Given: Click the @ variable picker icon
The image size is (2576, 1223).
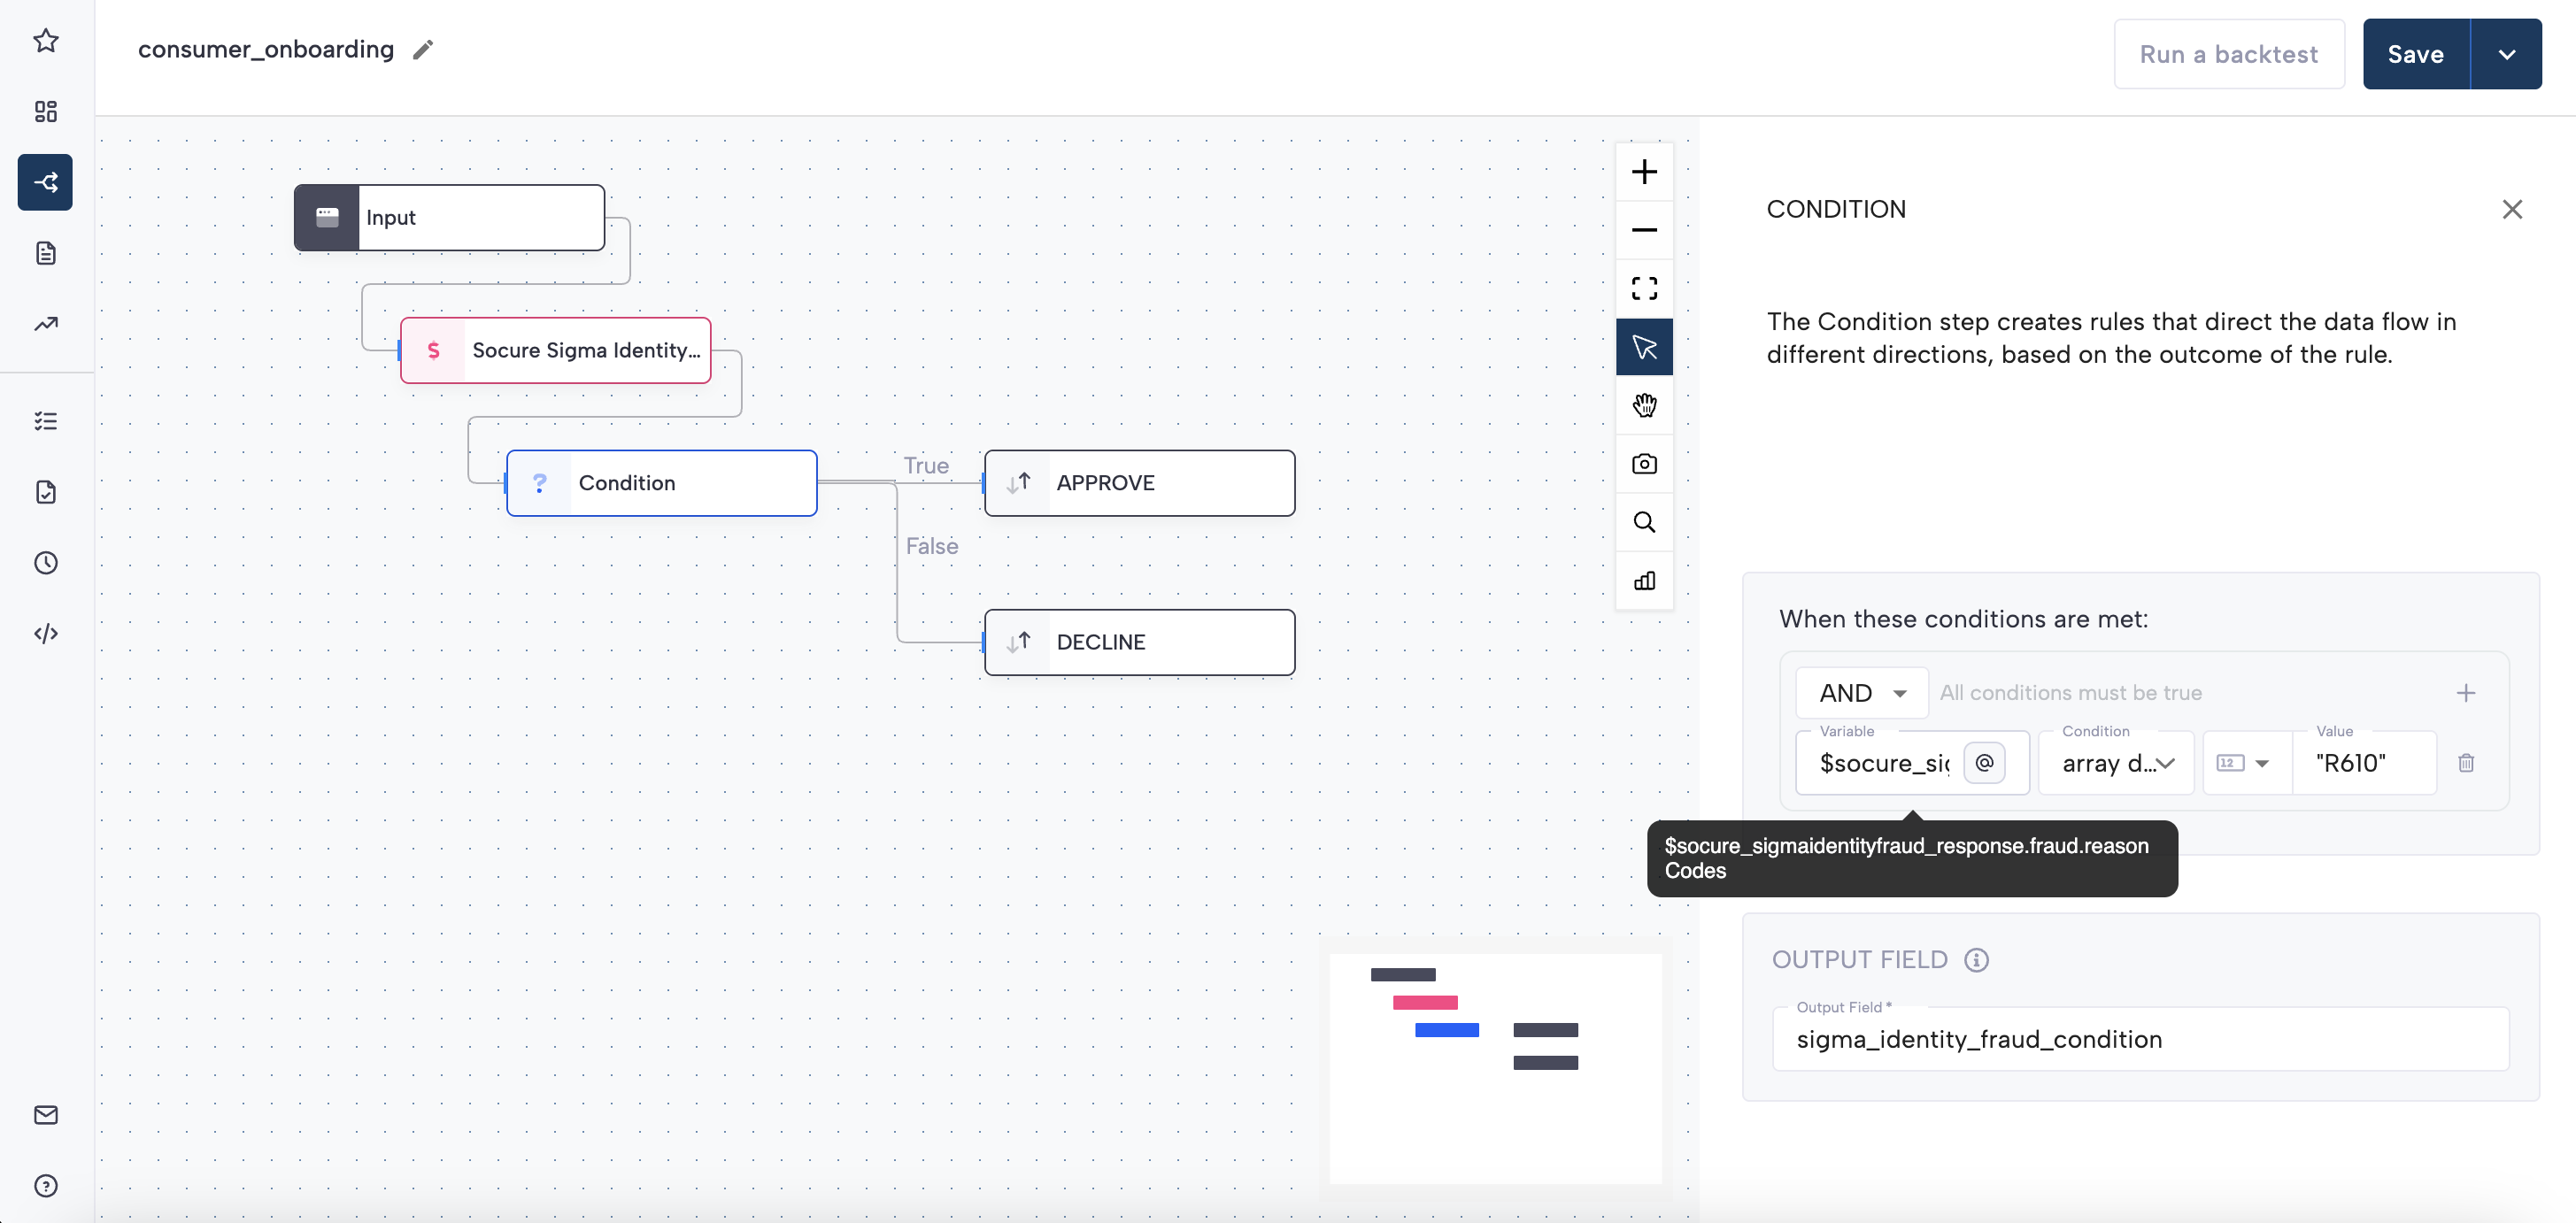Looking at the screenshot, I should [1984, 763].
